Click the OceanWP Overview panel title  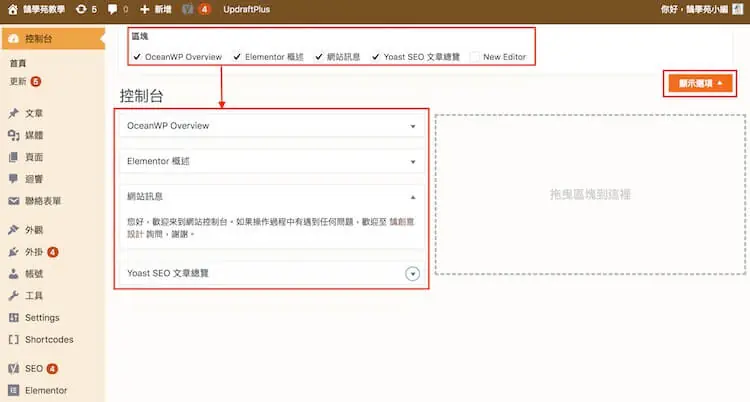168,125
